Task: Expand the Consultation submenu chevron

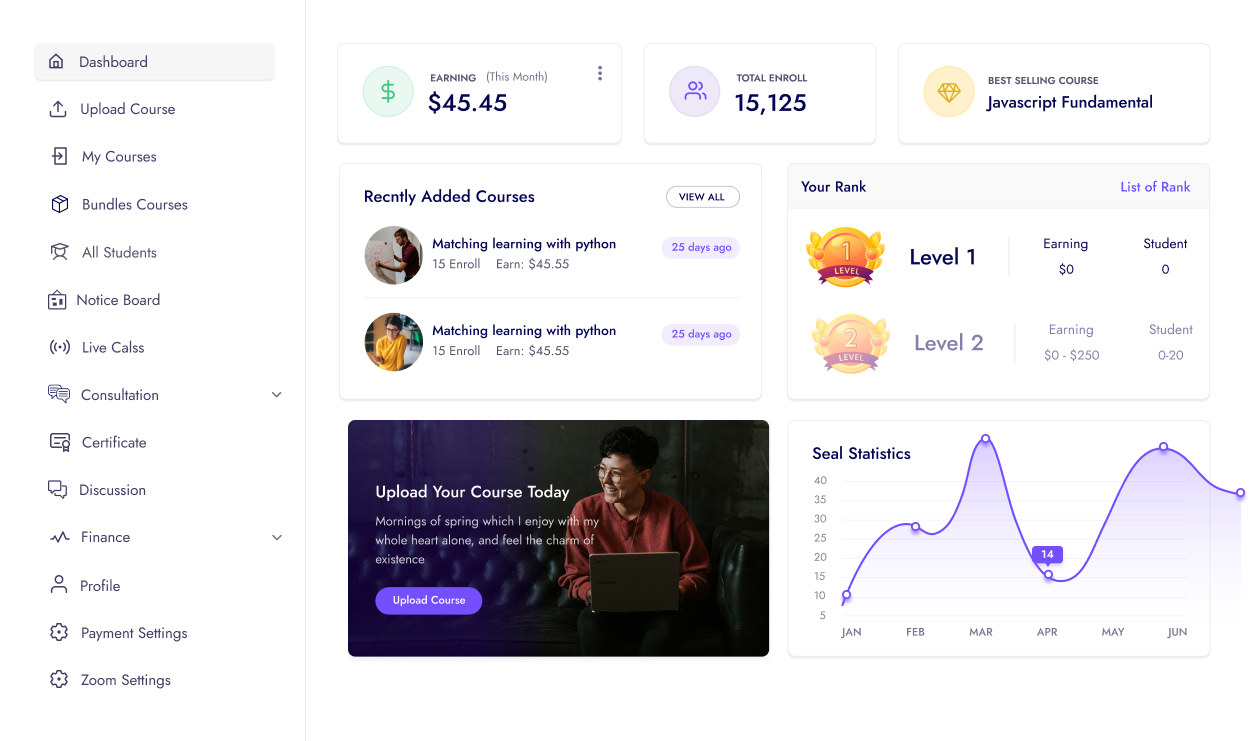Action: tap(277, 395)
